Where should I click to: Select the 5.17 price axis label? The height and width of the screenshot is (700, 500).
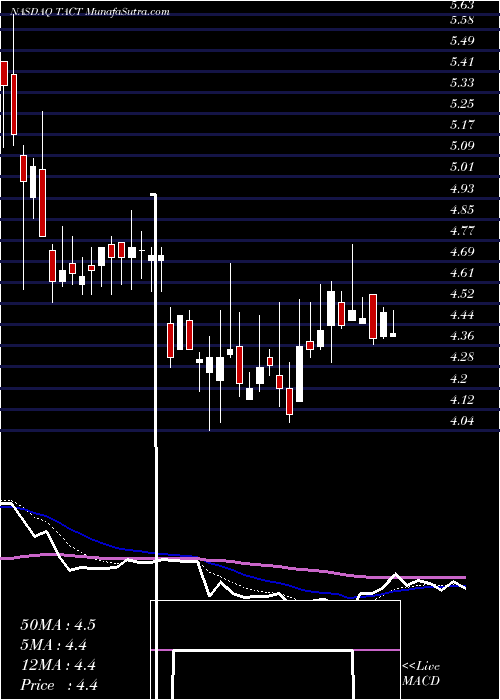(x=462, y=124)
